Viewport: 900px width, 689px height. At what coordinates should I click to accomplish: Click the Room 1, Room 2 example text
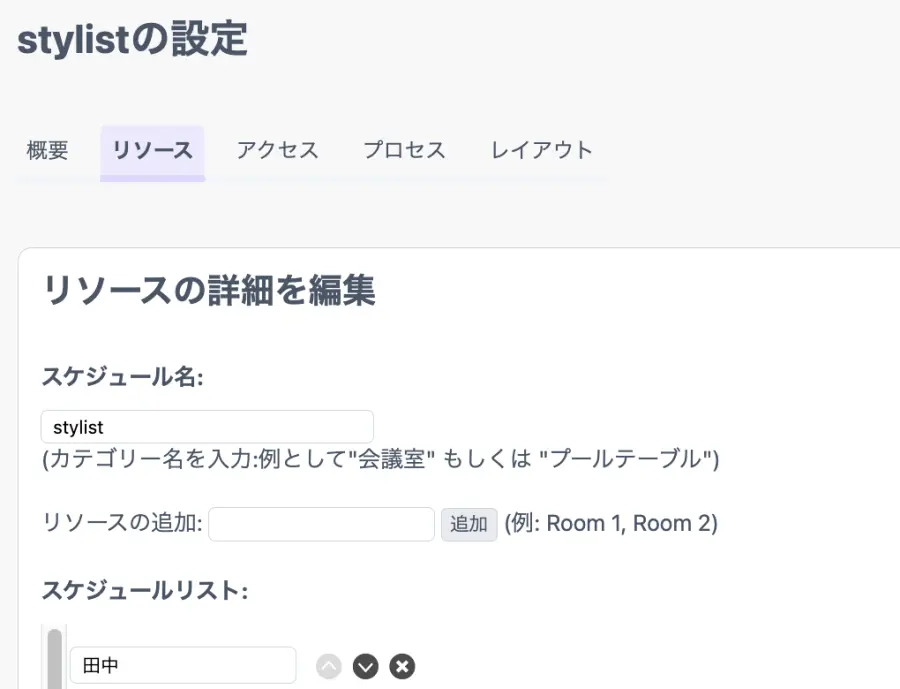point(610,523)
